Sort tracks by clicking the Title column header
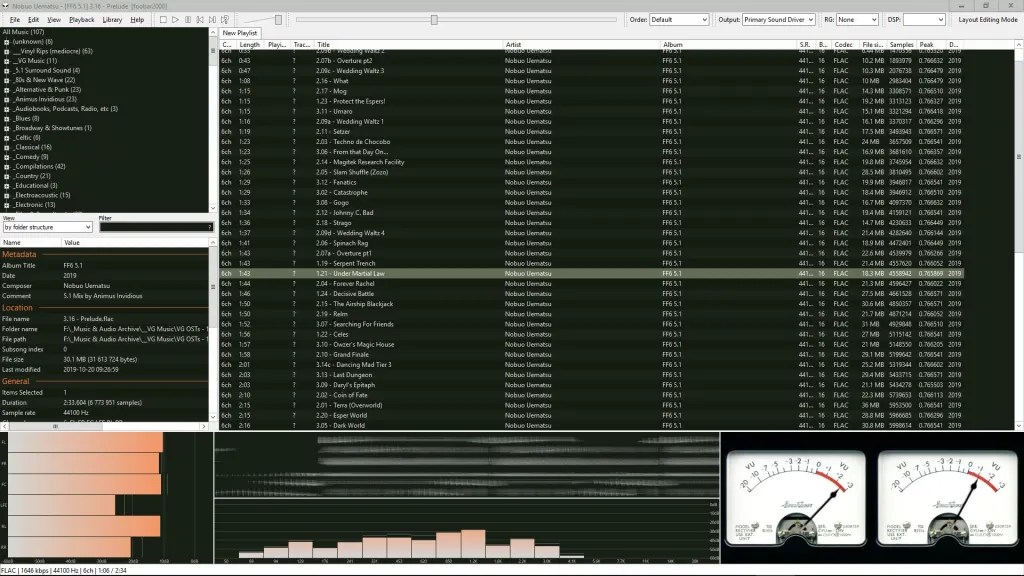 [x=325, y=44]
